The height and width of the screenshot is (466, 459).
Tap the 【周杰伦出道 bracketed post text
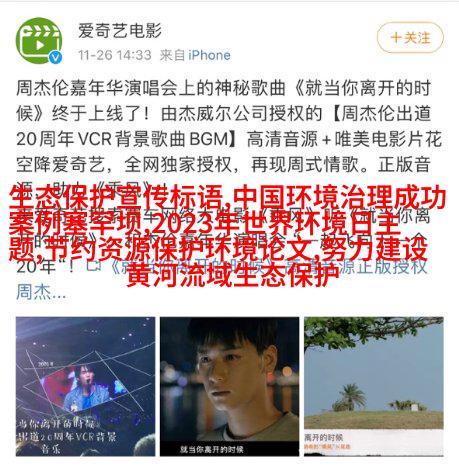(380, 114)
